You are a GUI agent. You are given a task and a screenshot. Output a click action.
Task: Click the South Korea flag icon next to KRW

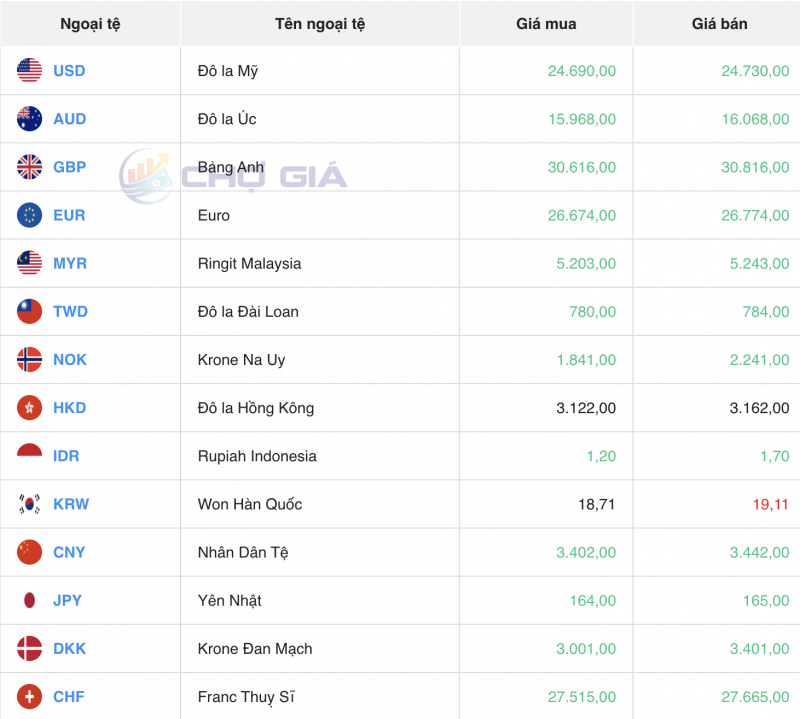[27, 504]
